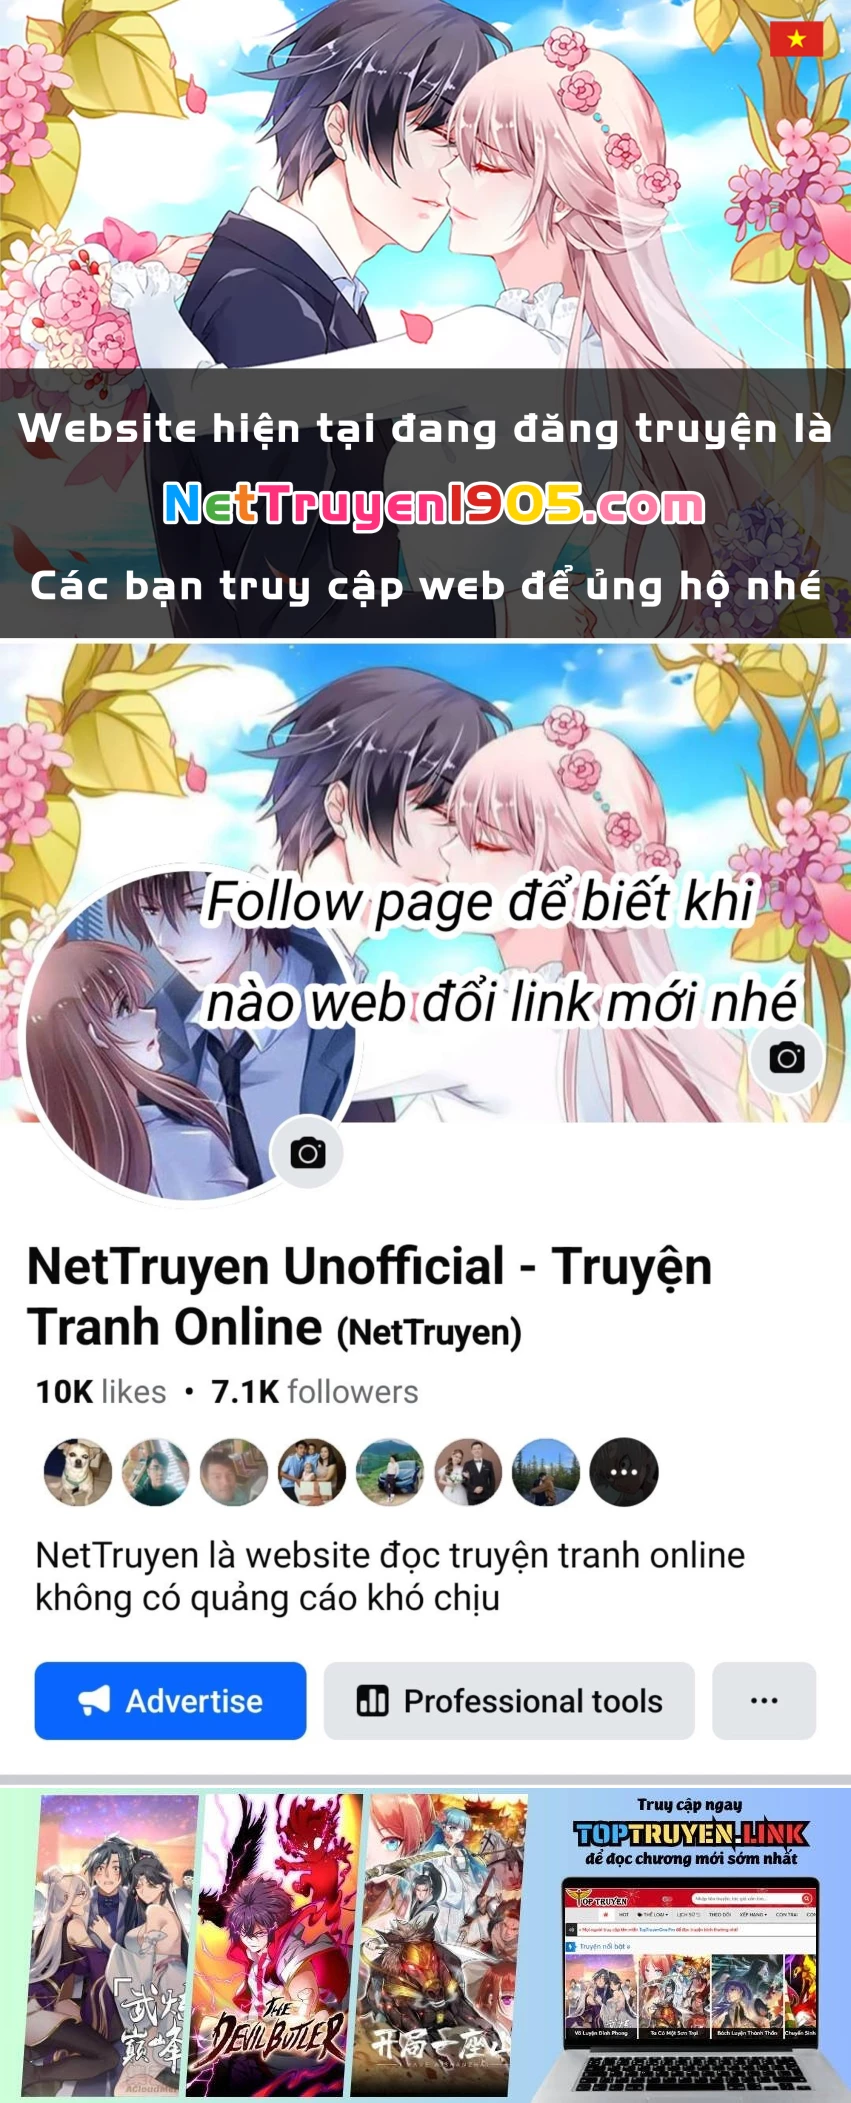Expand more followers dark ellipsis circle
Viewport: 851px width, 2103px height.
(x=624, y=1472)
